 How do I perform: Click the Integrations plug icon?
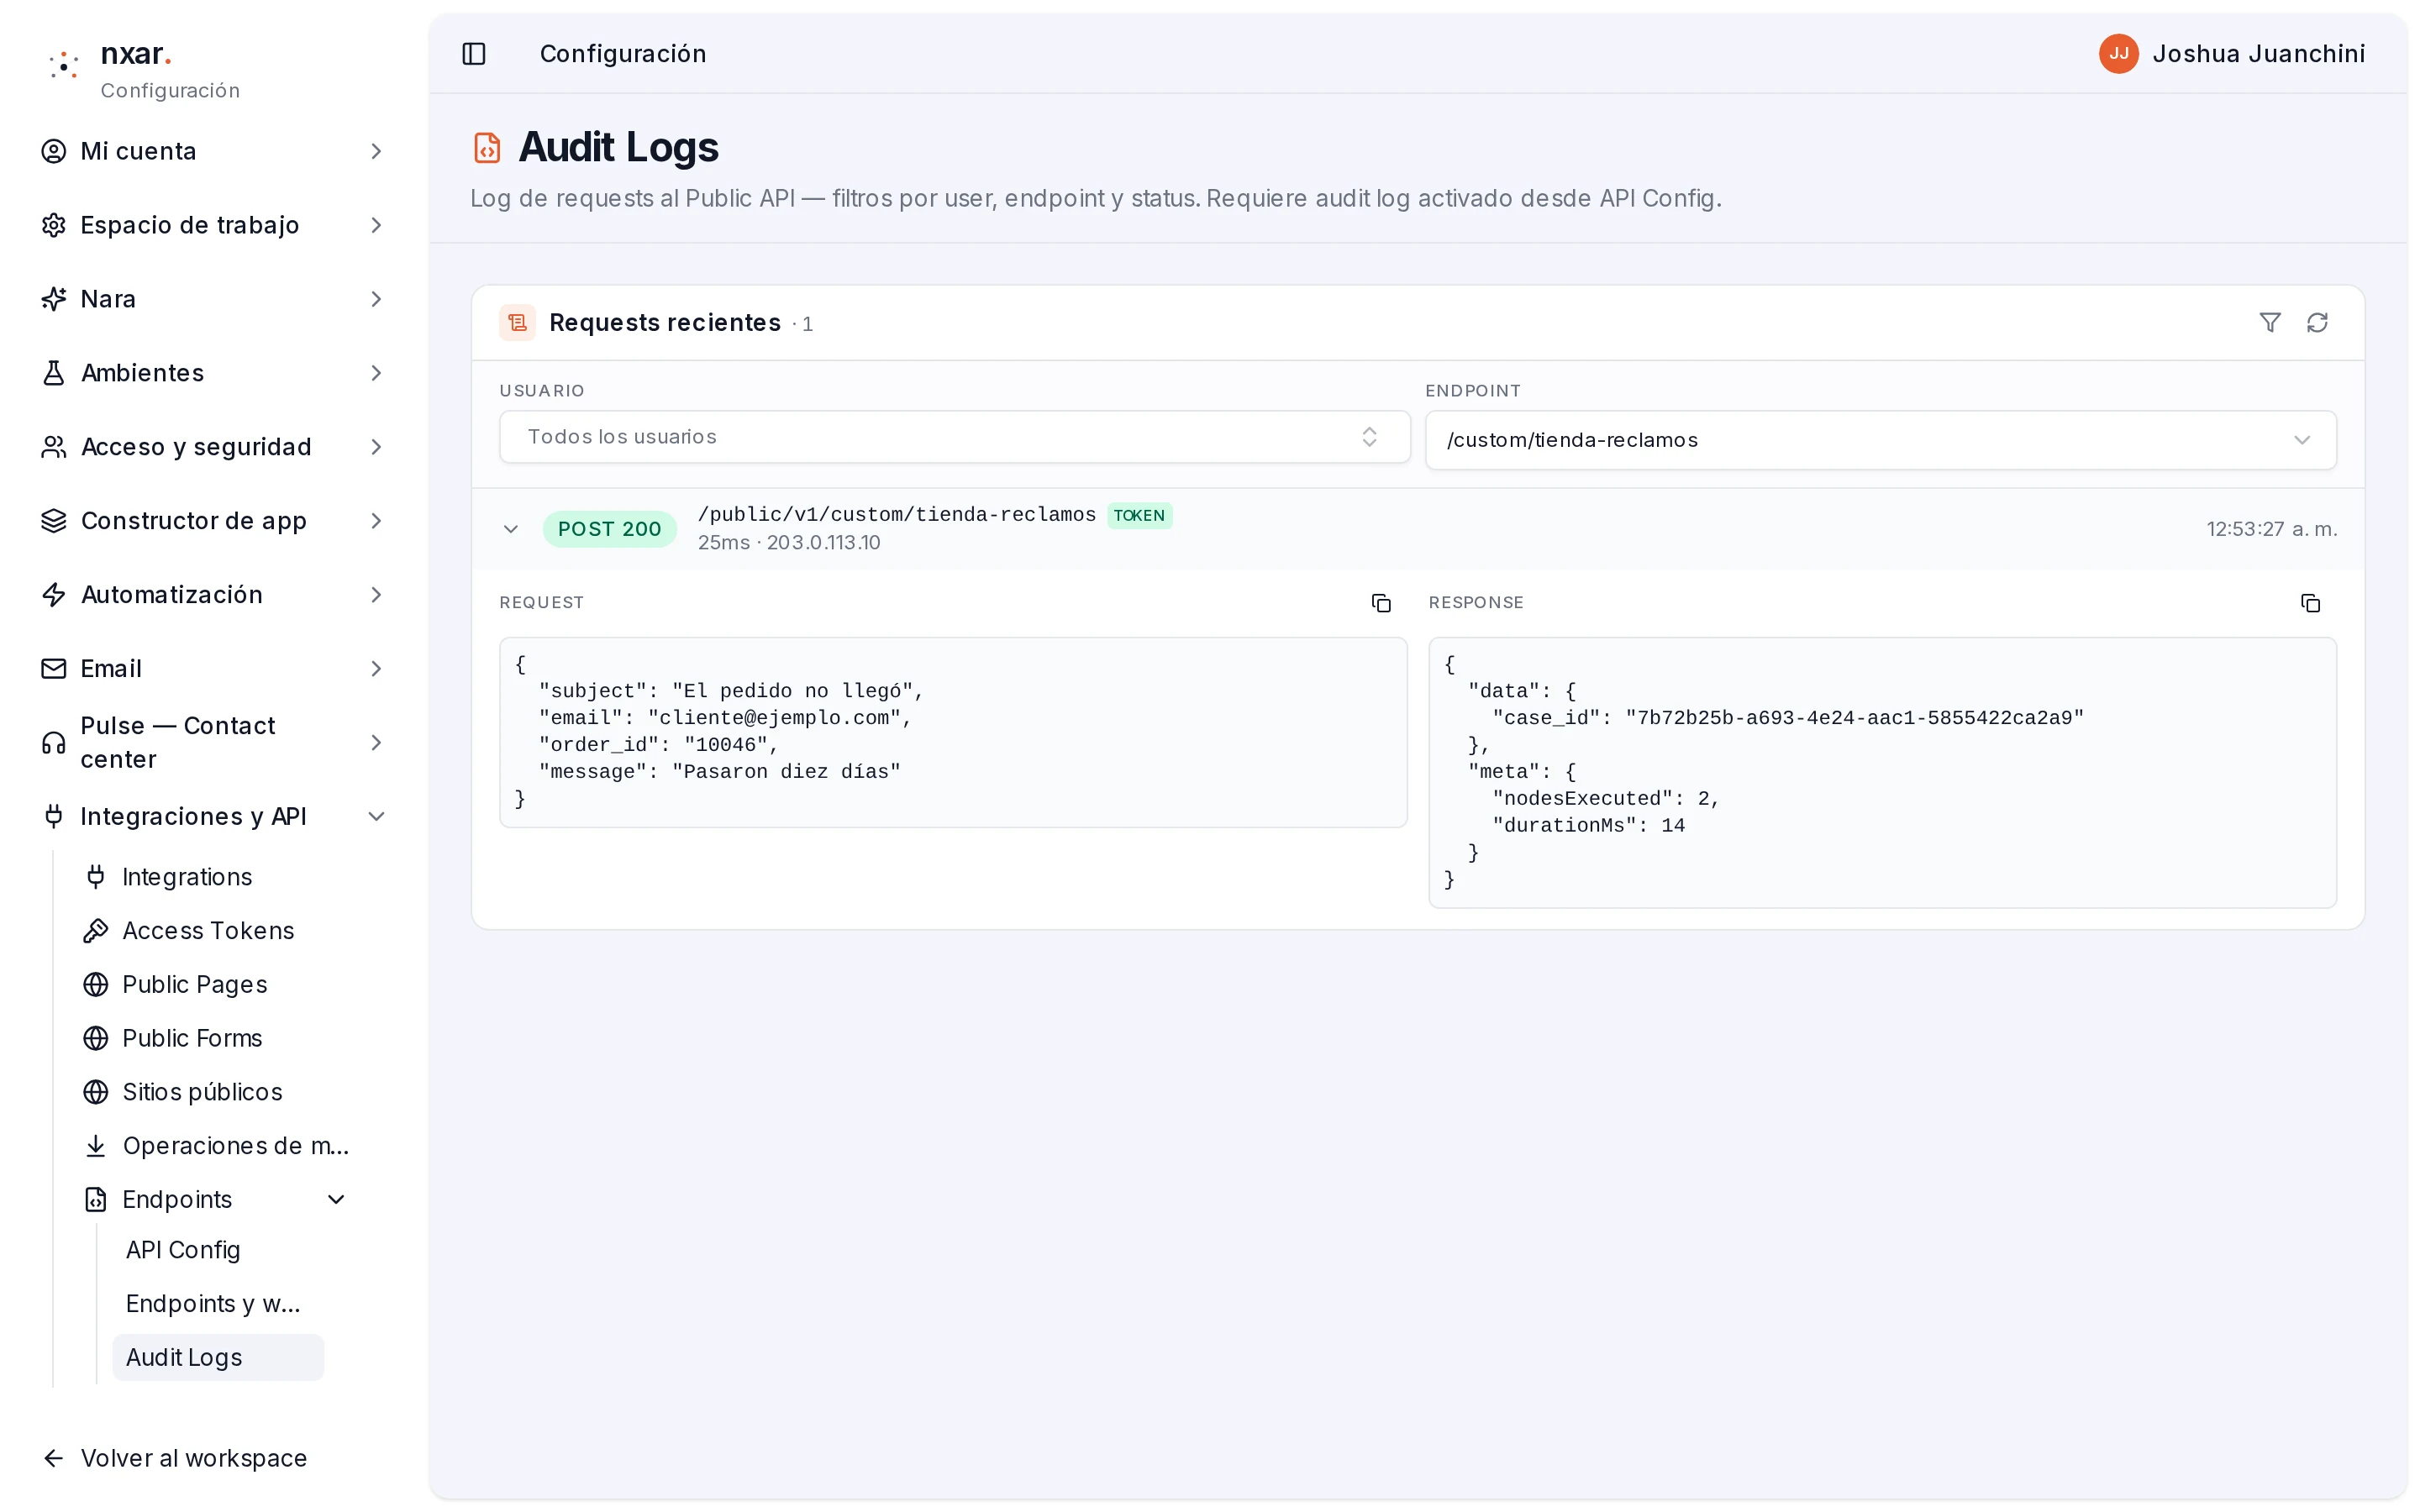(x=96, y=877)
